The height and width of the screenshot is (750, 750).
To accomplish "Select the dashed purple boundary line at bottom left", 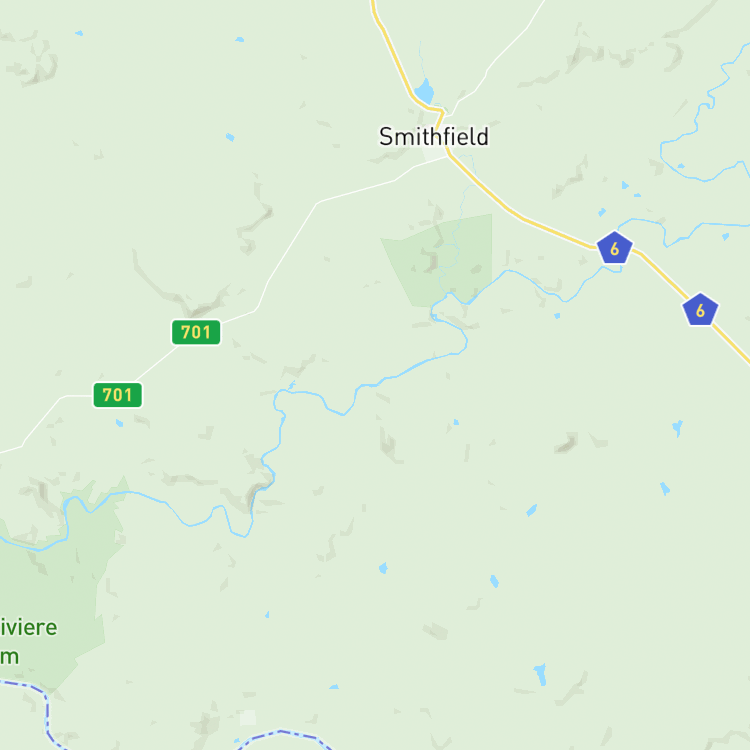I will (x=36, y=708).
